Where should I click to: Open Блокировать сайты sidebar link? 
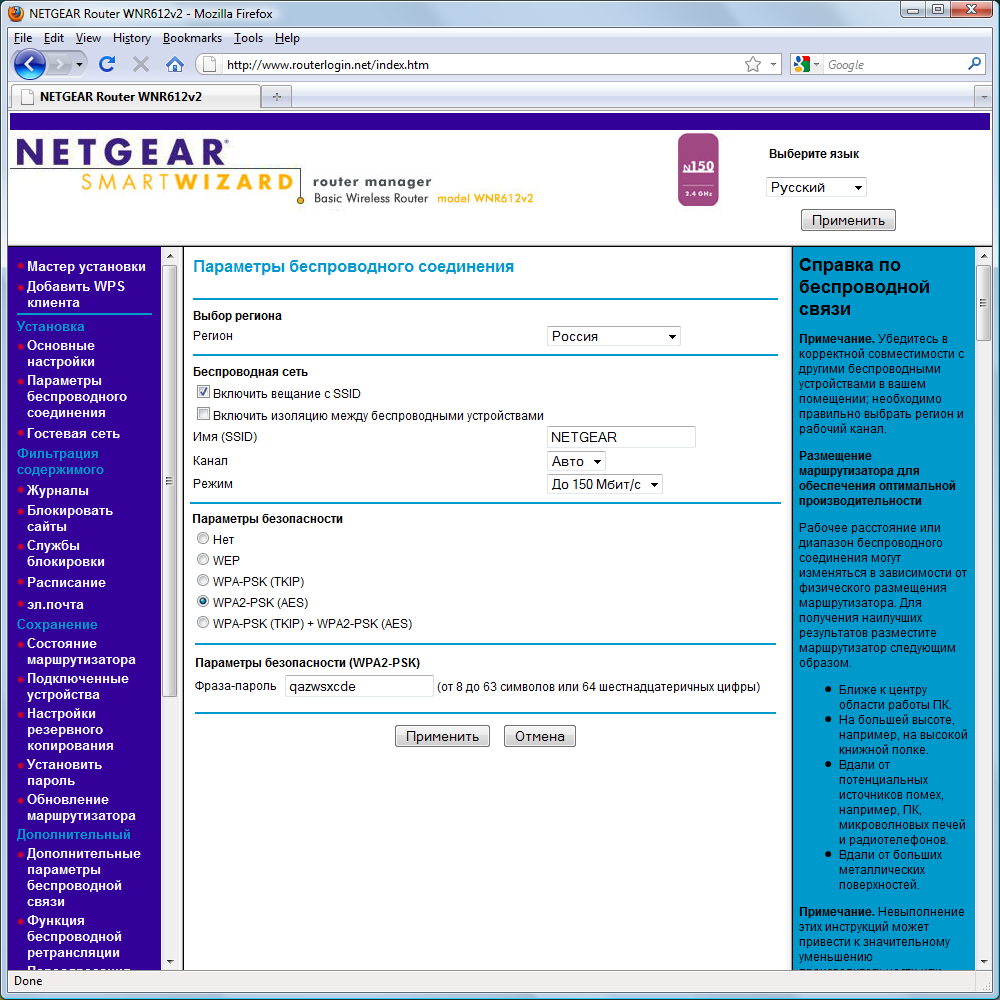coord(70,518)
